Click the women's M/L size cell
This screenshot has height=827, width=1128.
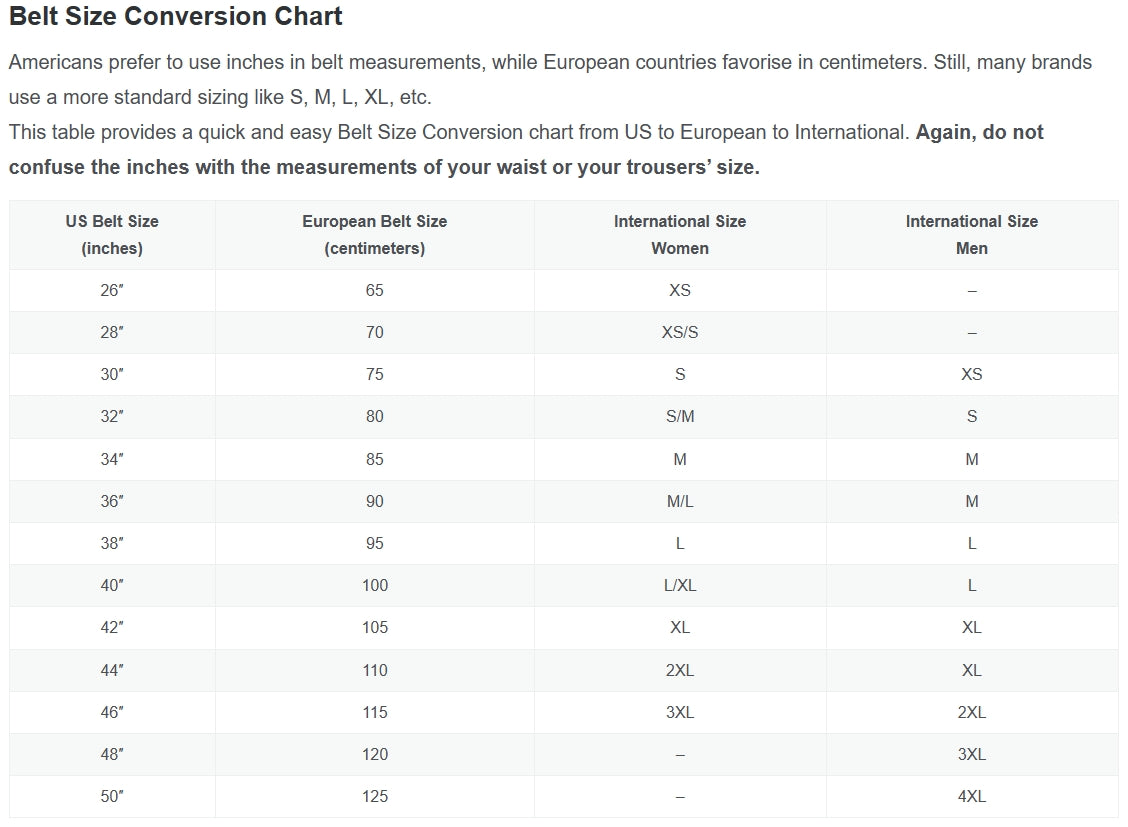680,501
